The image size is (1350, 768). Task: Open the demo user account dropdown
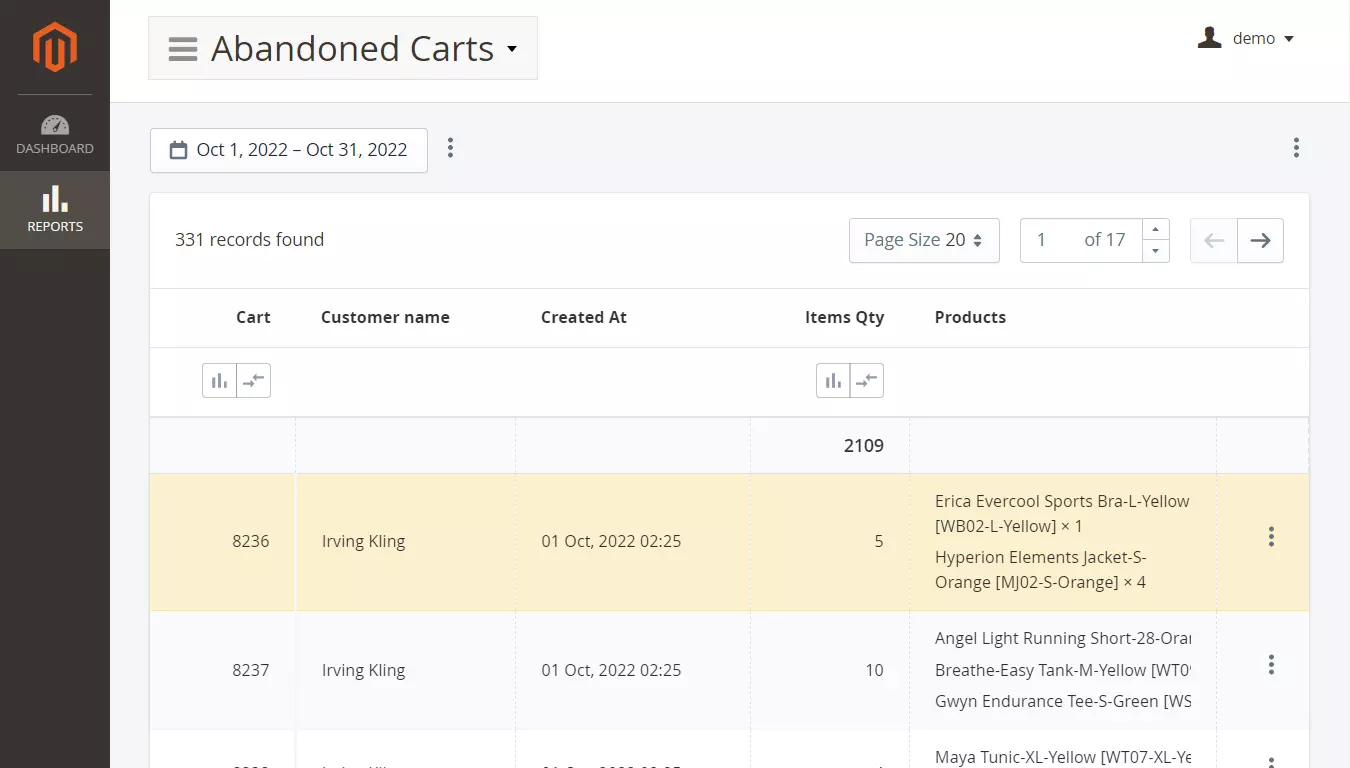click(1246, 38)
